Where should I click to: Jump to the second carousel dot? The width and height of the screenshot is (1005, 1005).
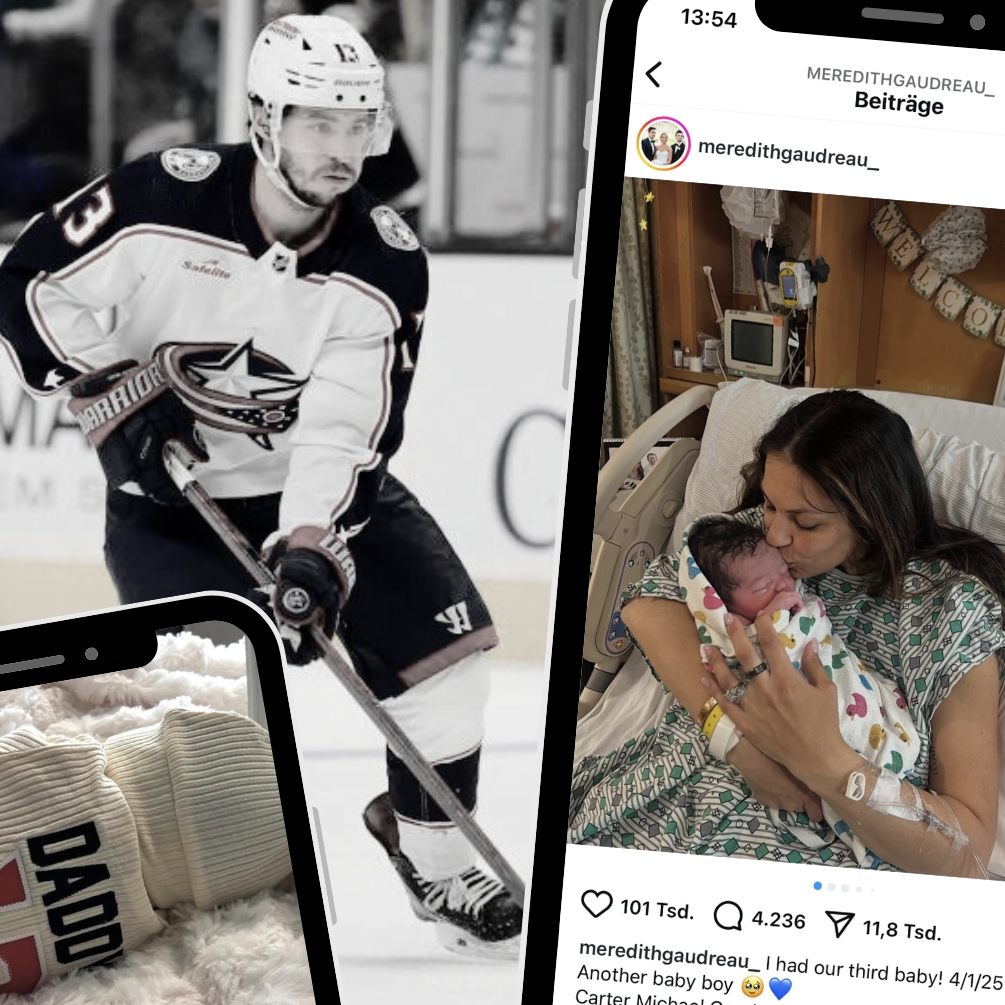(831, 887)
